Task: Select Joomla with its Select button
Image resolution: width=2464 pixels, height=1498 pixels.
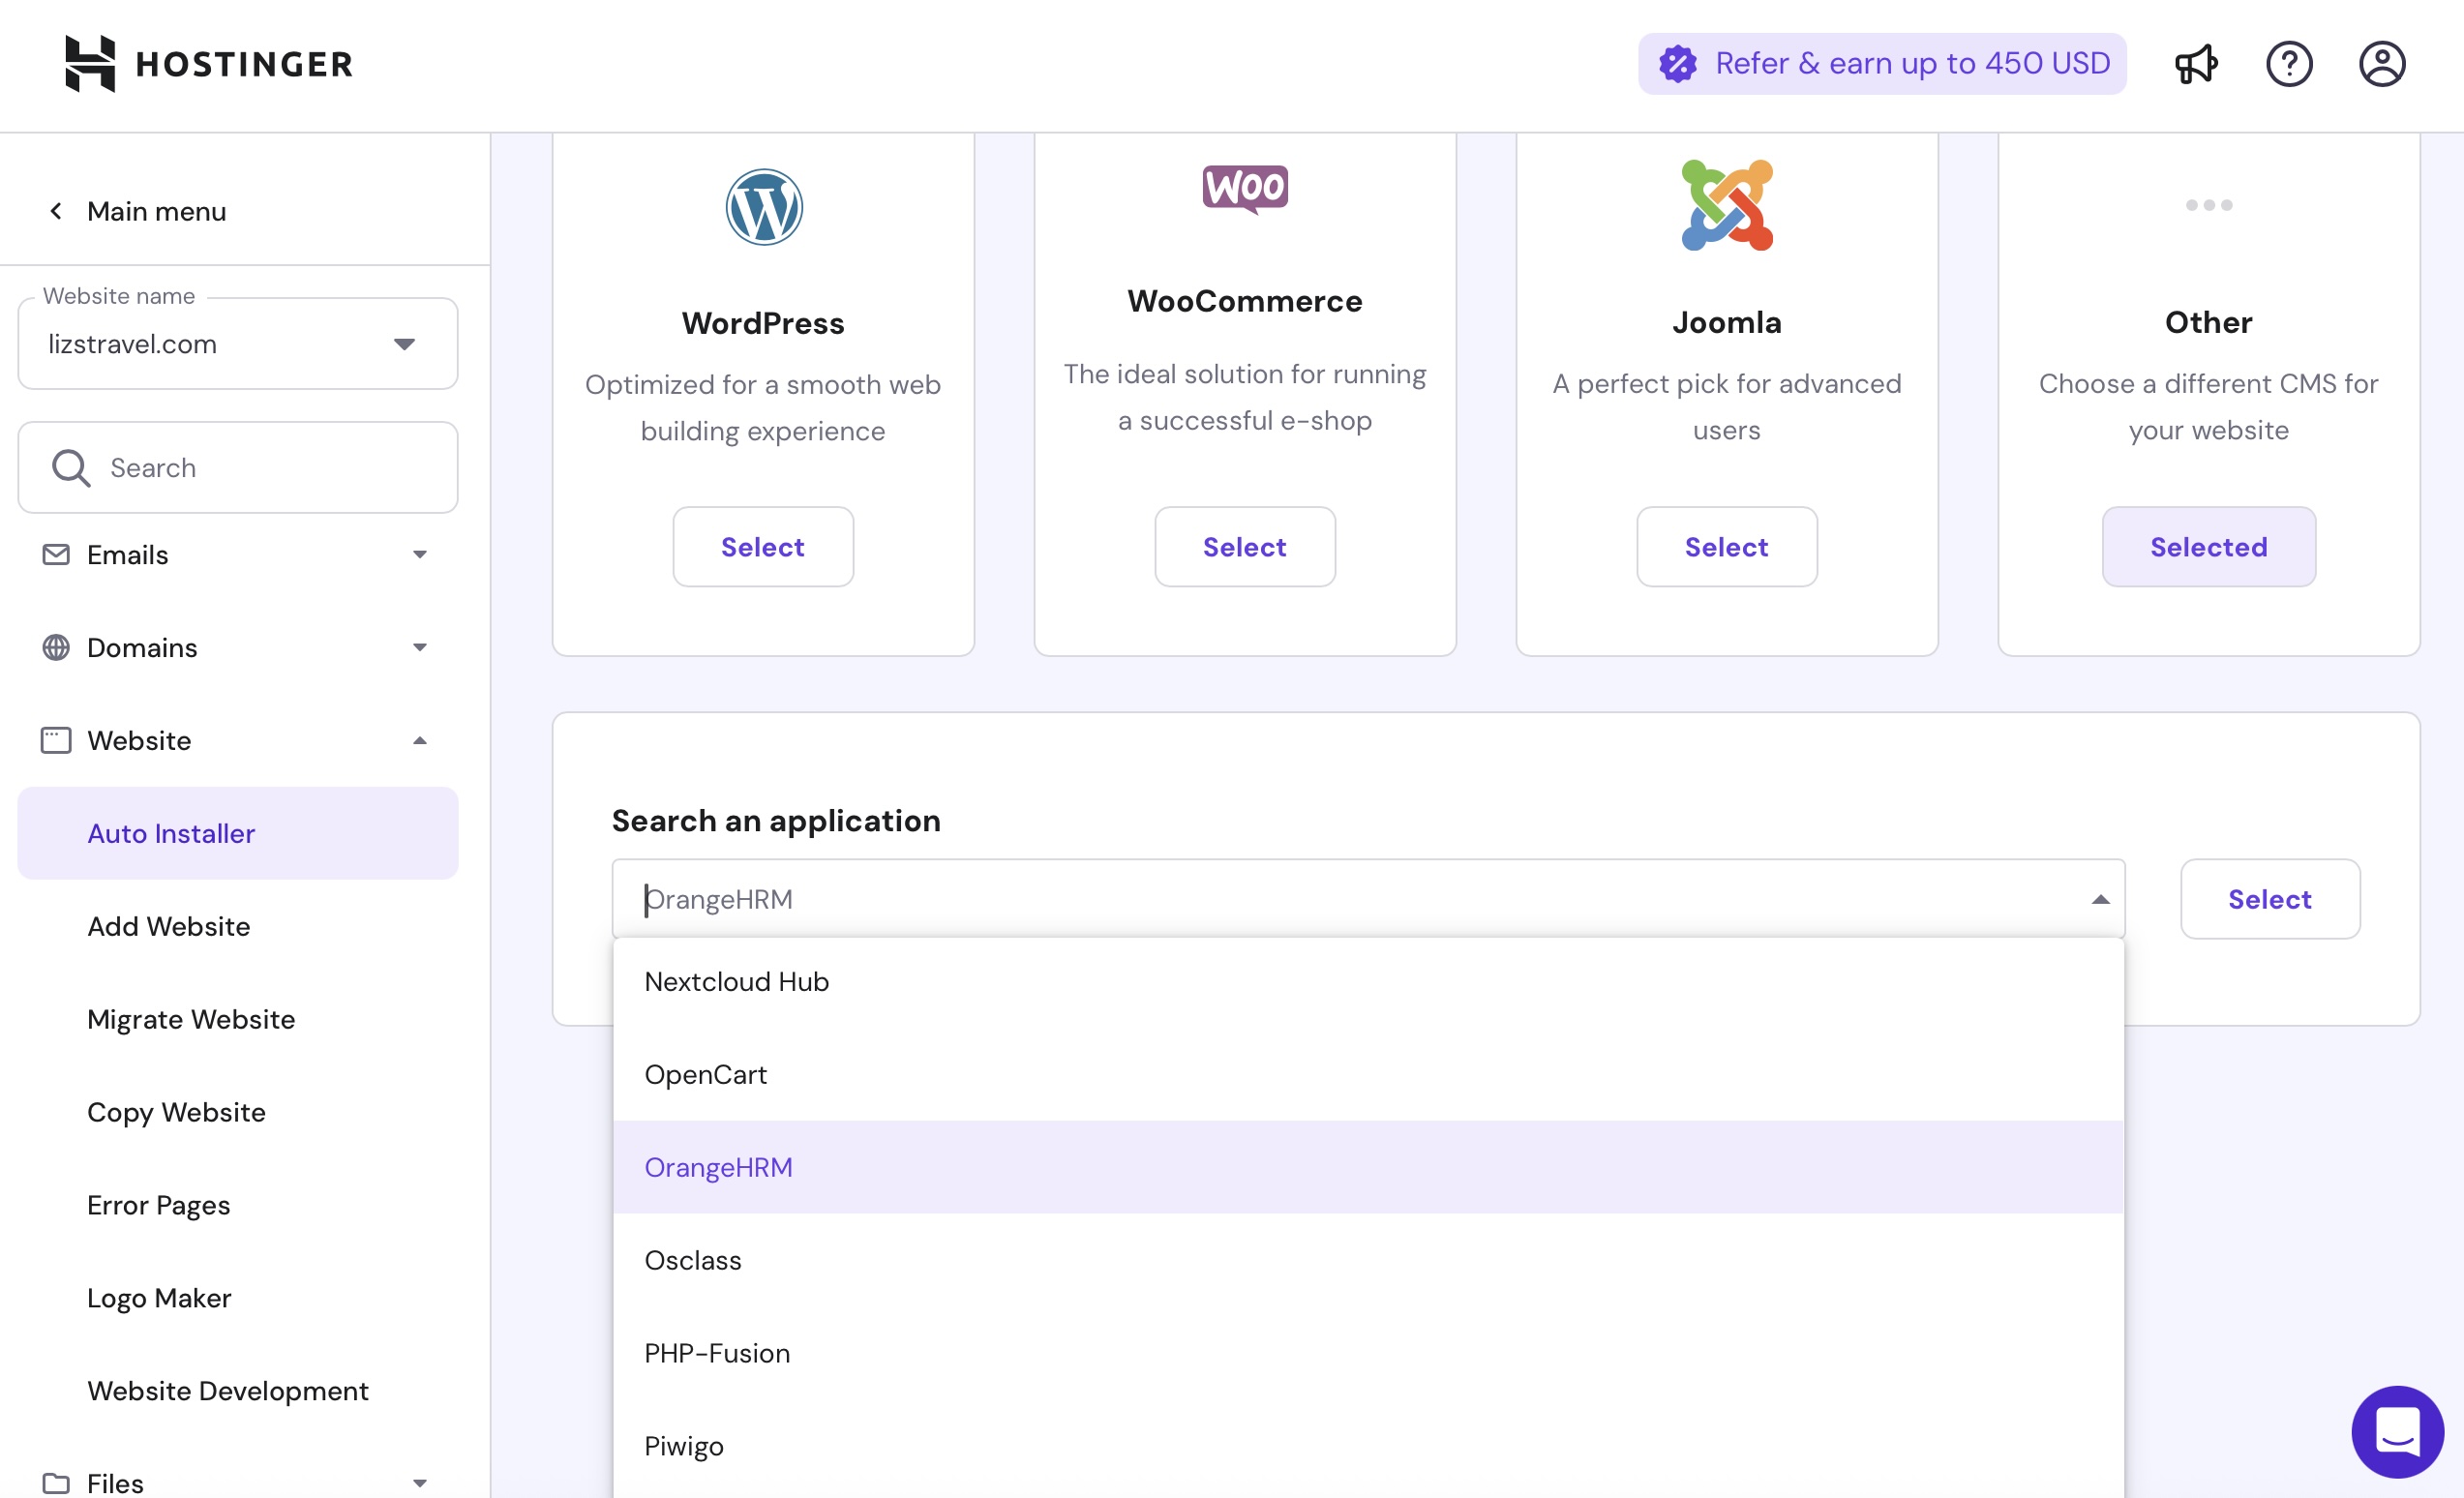Action: [1727, 547]
